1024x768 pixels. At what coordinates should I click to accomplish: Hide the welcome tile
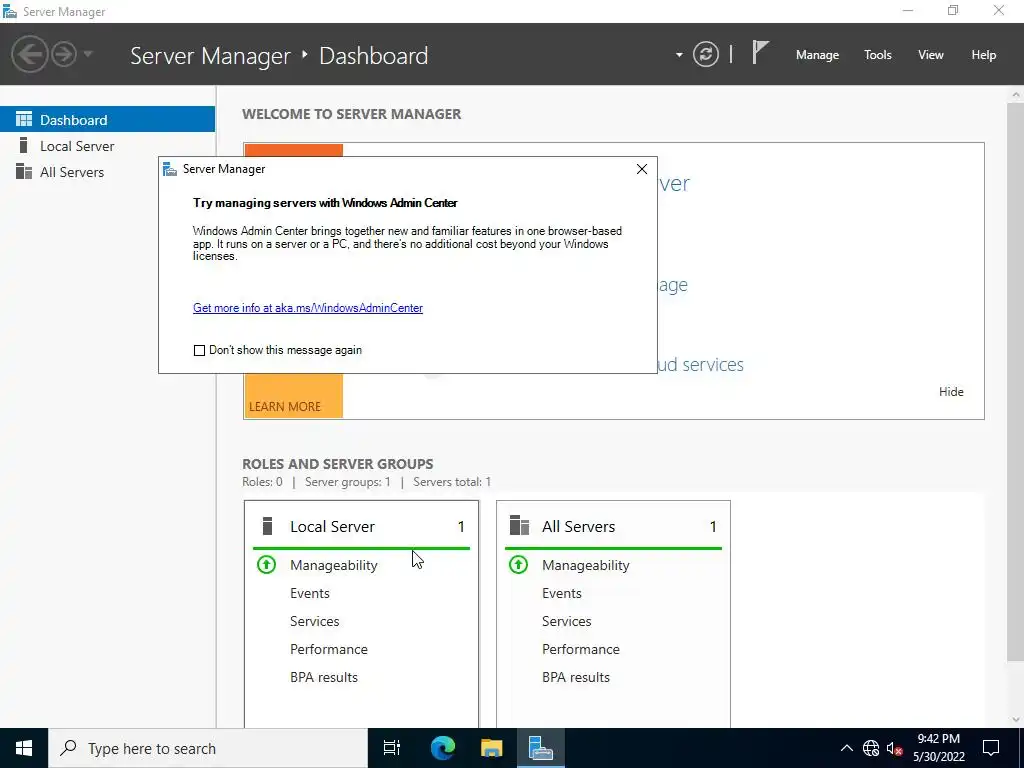click(951, 392)
